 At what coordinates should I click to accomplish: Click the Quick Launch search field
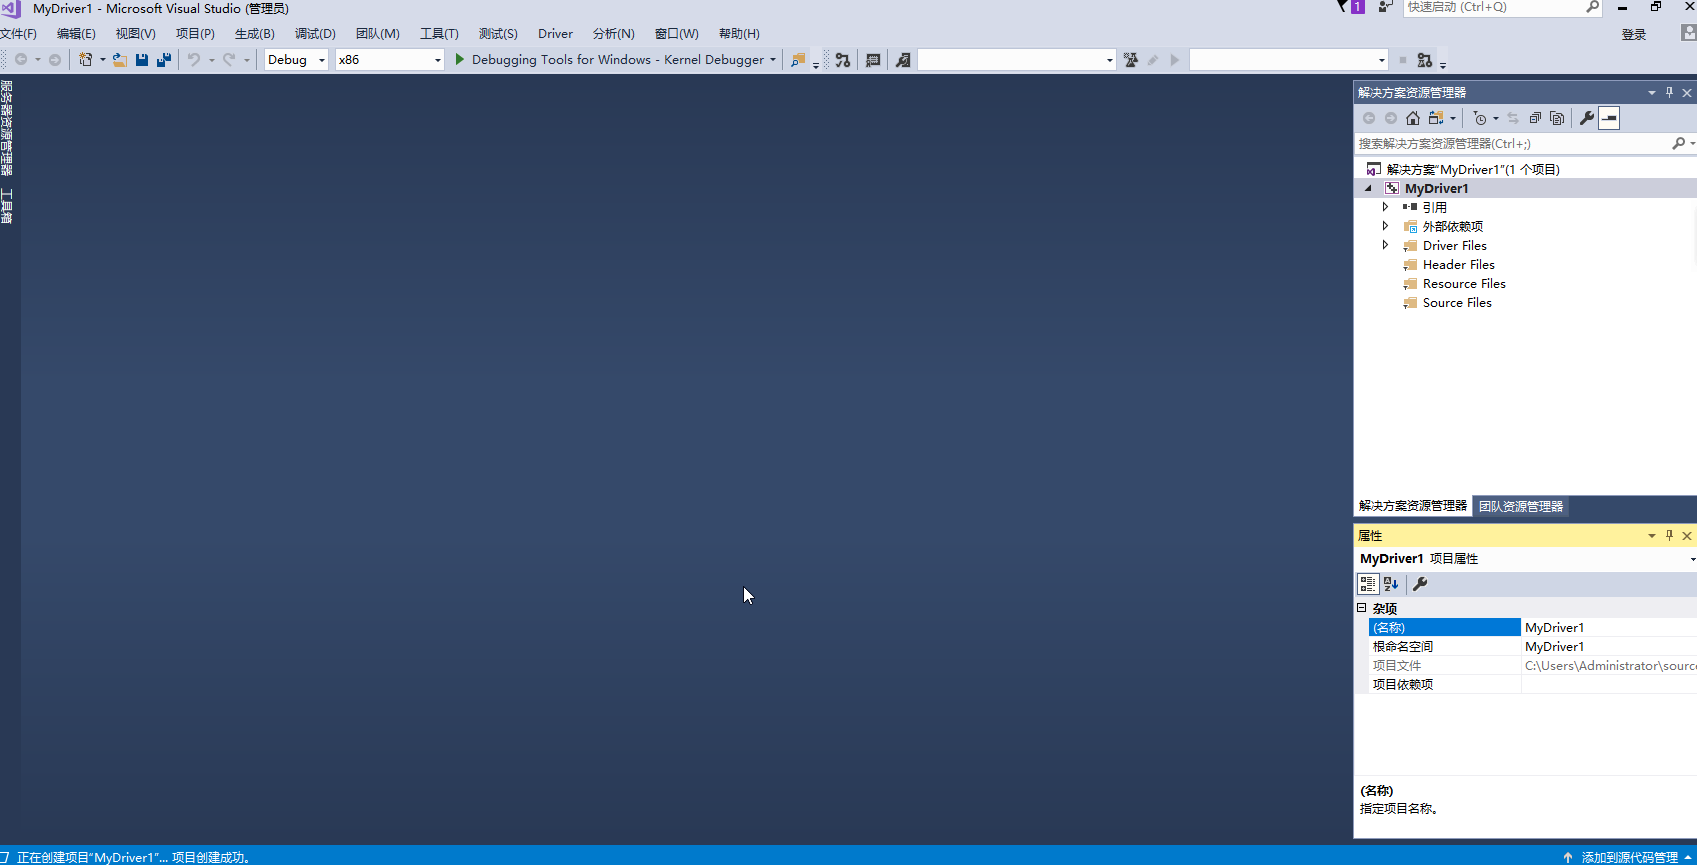[1494, 7]
